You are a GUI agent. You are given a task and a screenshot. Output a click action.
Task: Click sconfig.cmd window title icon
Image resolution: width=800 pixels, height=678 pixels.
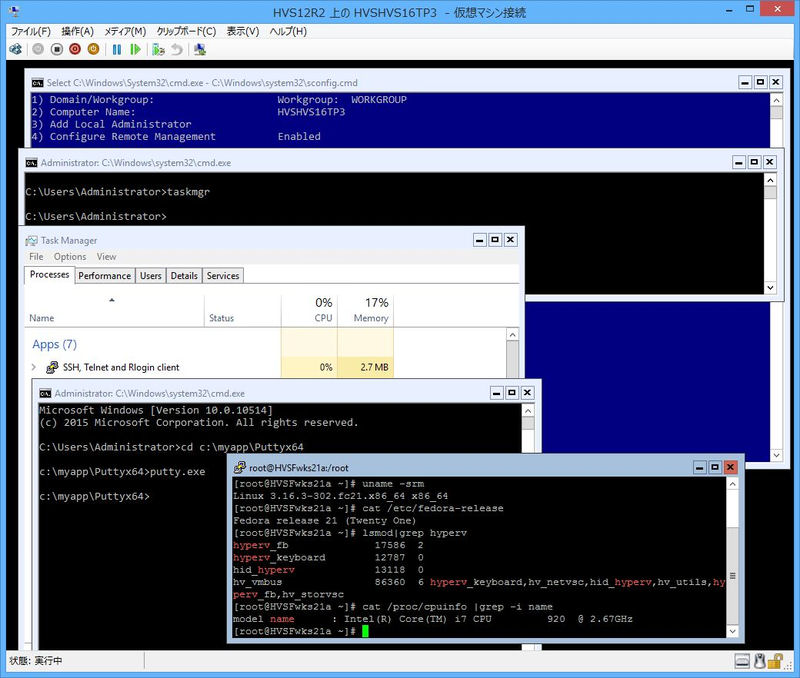click(37, 83)
